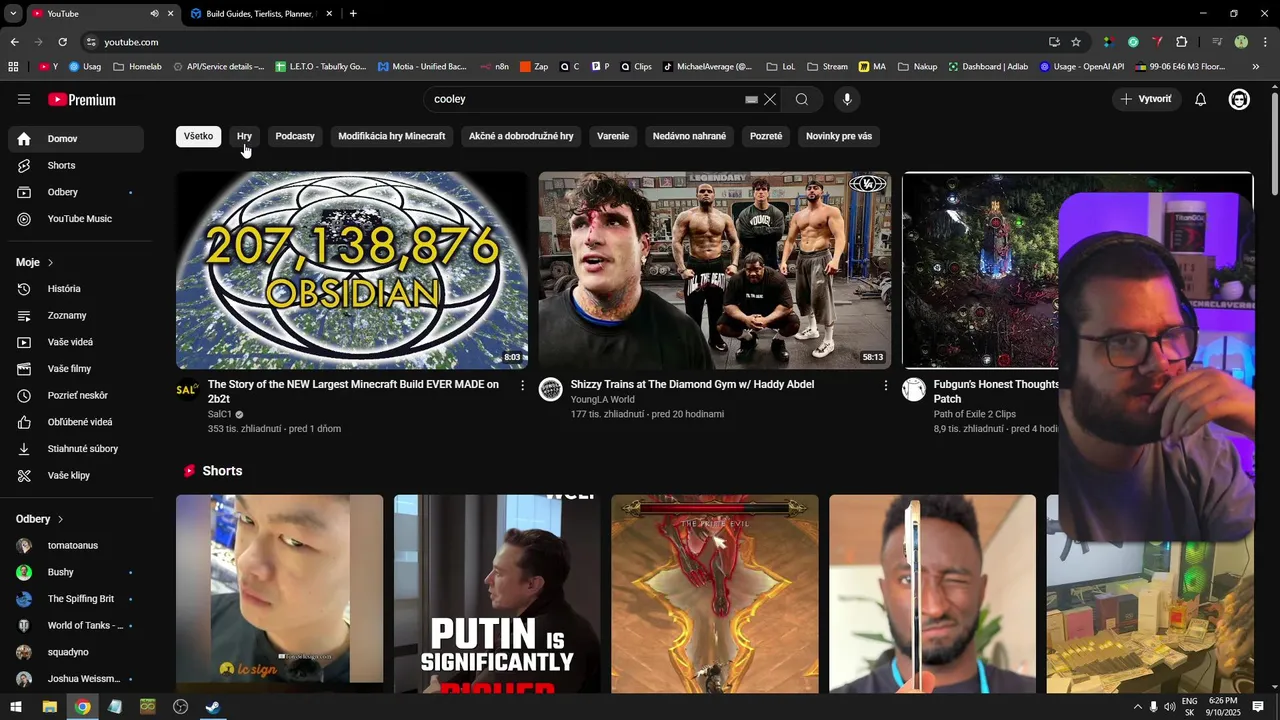Image resolution: width=1280 pixels, height=720 pixels.
Task: Open YouTube Music from the sidebar
Action: click(x=76, y=219)
